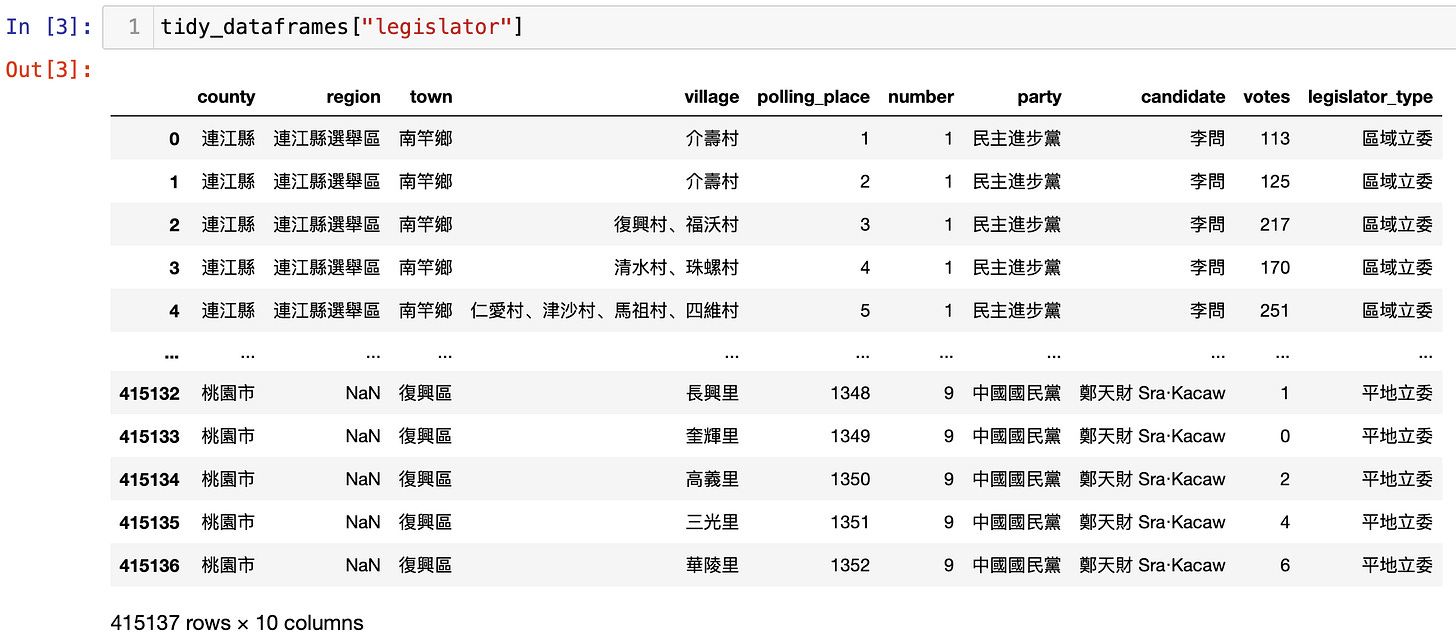This screenshot has height=643, width=1456.
Task: Click "415137 rows × 10 columns" summary text
Action: [237, 623]
